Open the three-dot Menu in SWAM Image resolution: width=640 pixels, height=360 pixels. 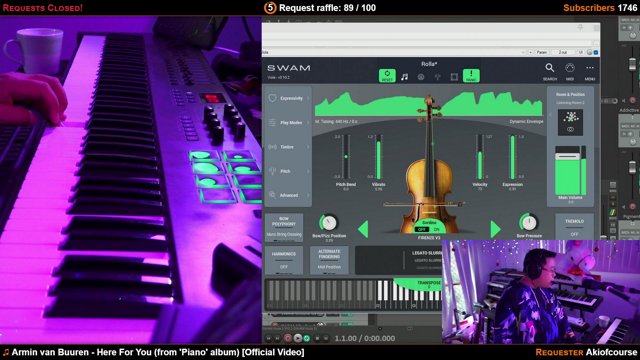pos(590,68)
